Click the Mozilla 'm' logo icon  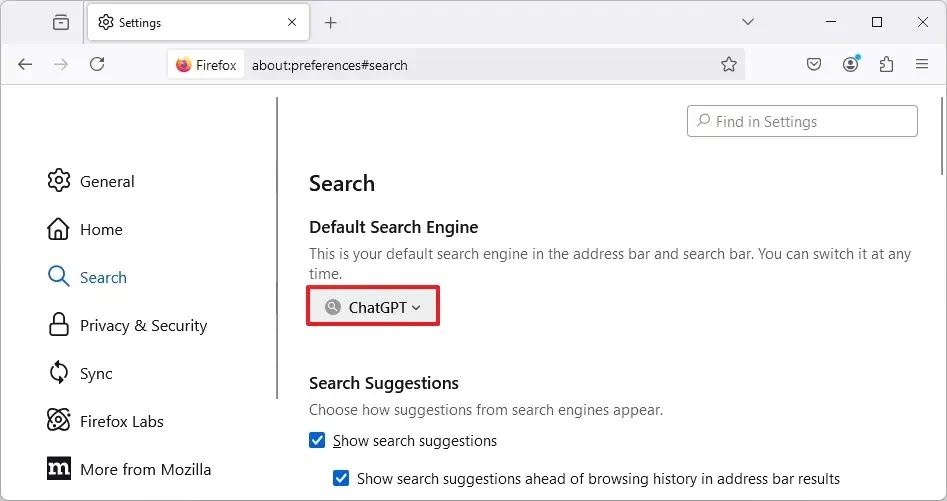(59, 468)
